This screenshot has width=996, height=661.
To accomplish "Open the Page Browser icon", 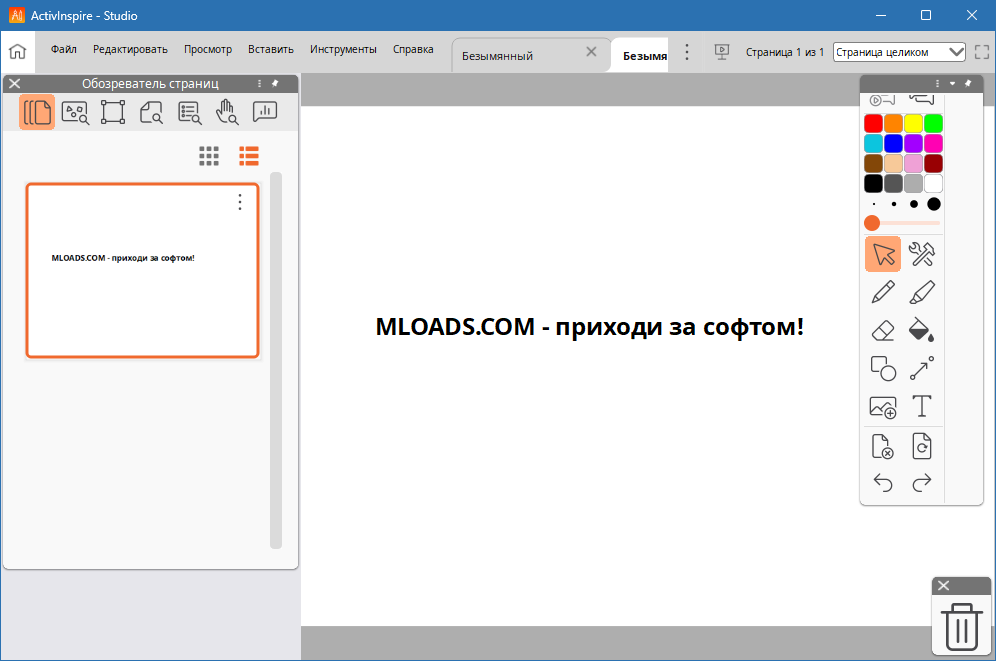I will 37,112.
